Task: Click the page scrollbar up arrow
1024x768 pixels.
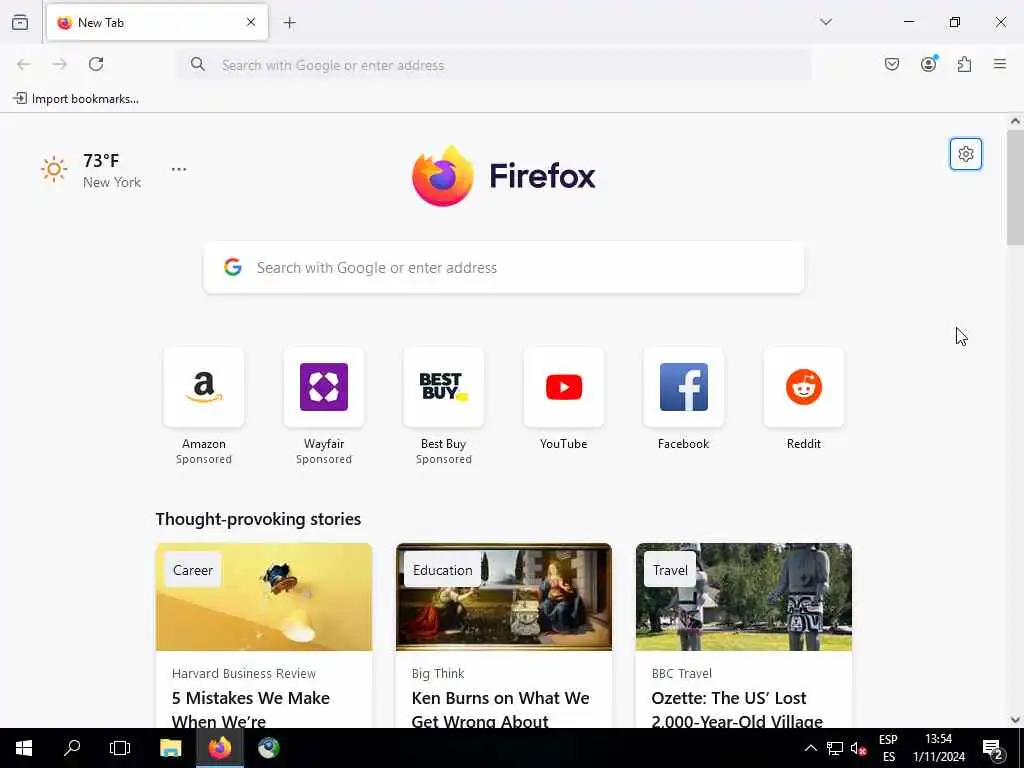Action: pos(1015,121)
